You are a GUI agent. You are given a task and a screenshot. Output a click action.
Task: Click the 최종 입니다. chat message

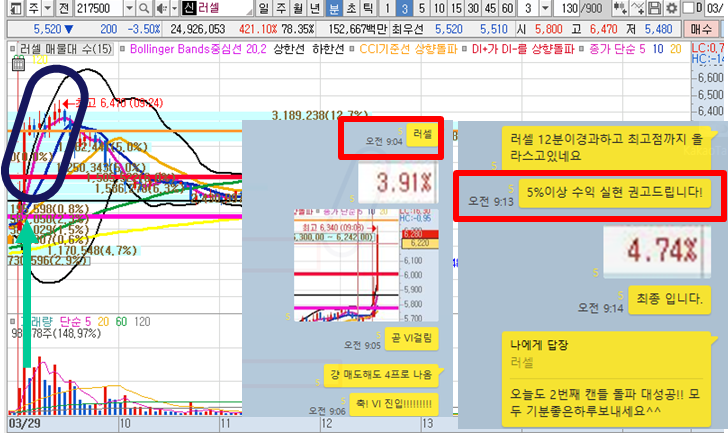click(670, 298)
